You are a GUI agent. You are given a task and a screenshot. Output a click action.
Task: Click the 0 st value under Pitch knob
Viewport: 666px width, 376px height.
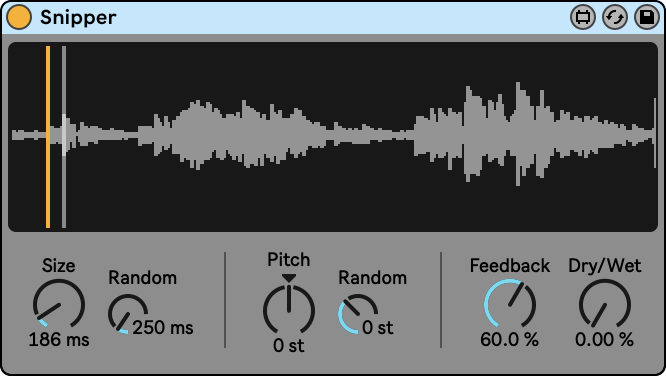click(289, 345)
